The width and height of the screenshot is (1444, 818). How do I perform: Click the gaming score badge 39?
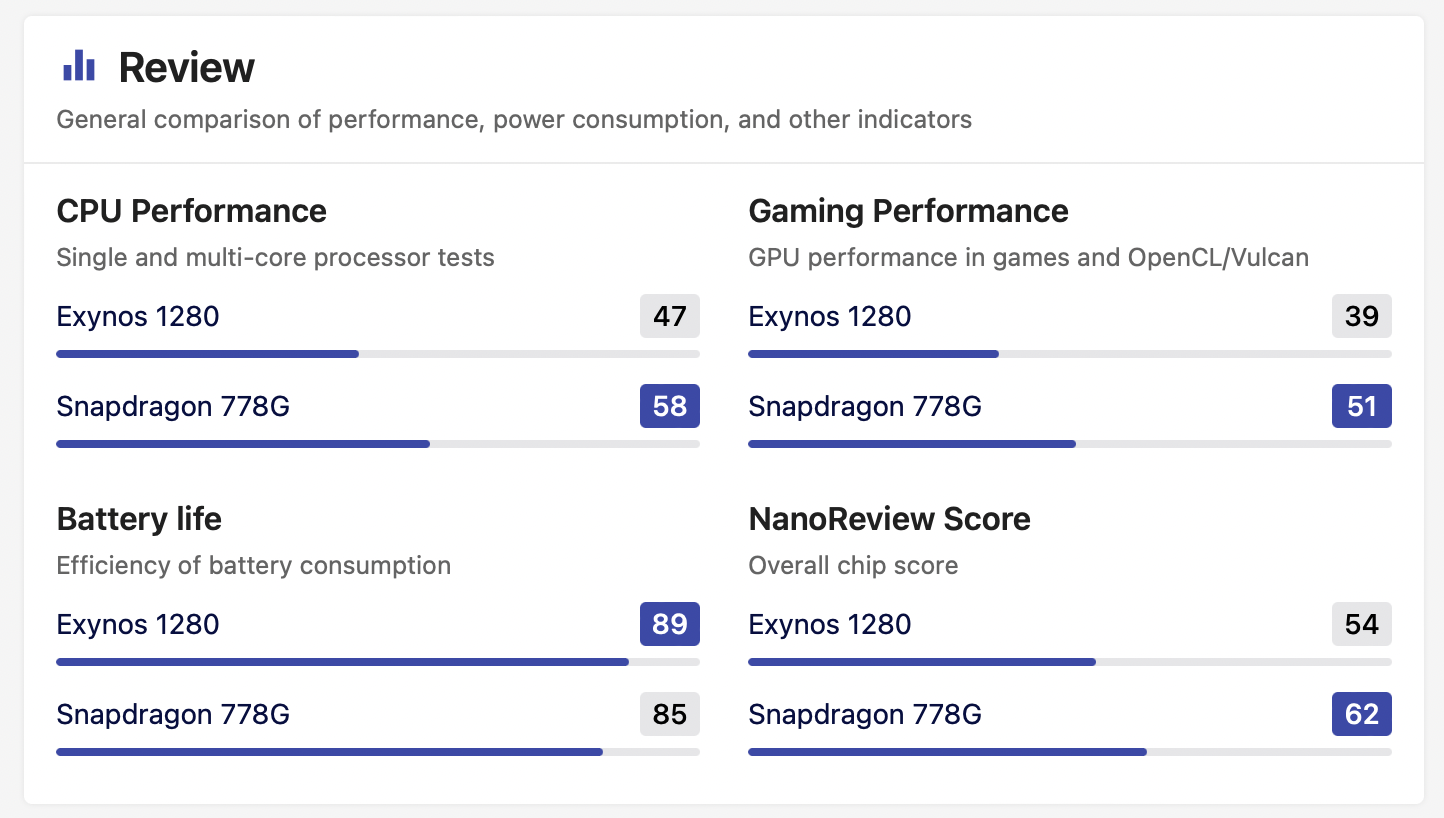pos(1362,317)
